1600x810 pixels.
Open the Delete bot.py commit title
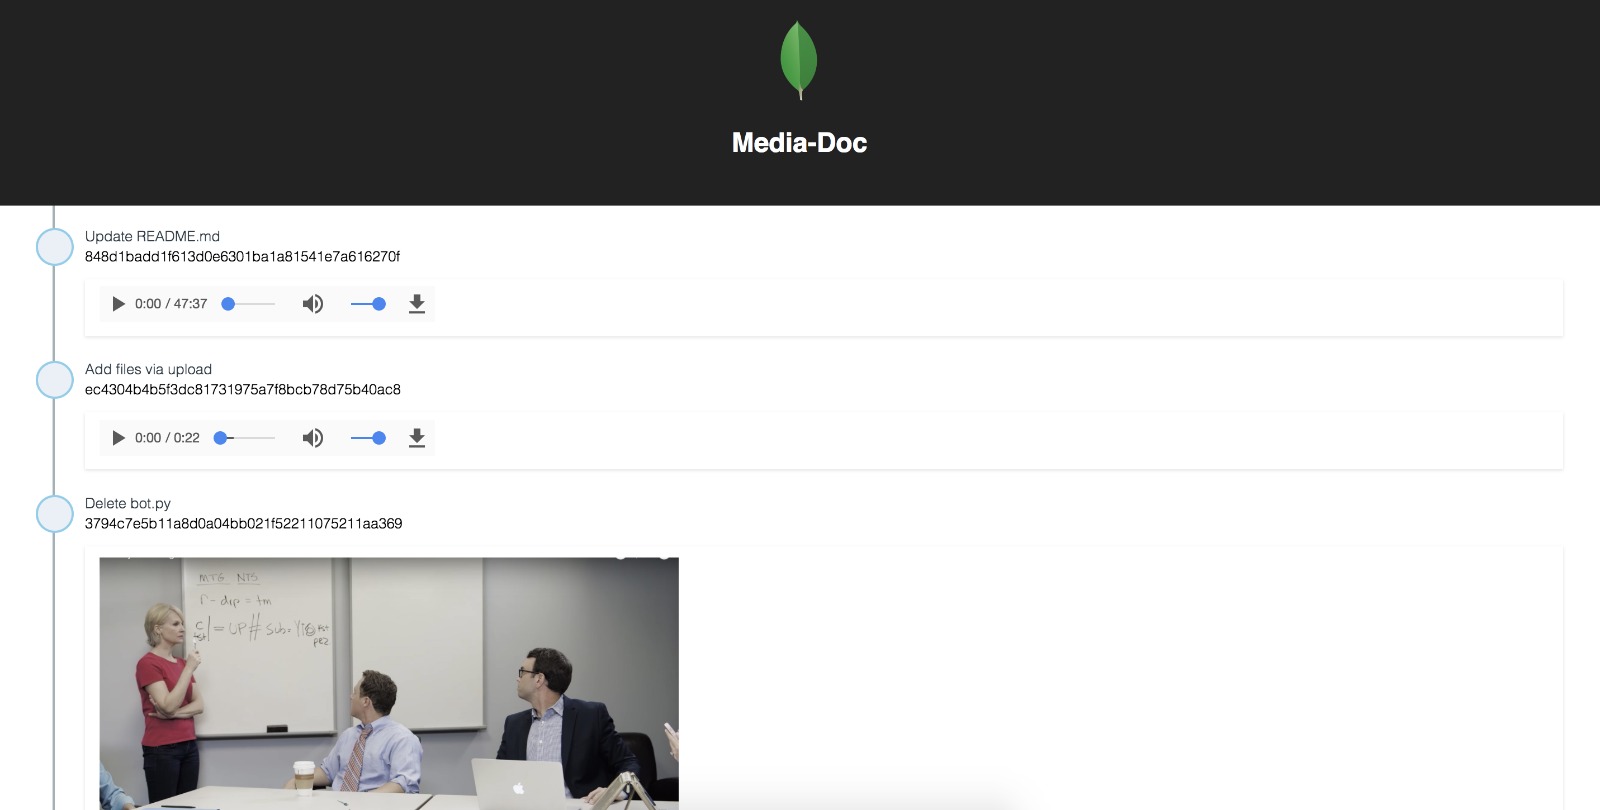point(128,503)
